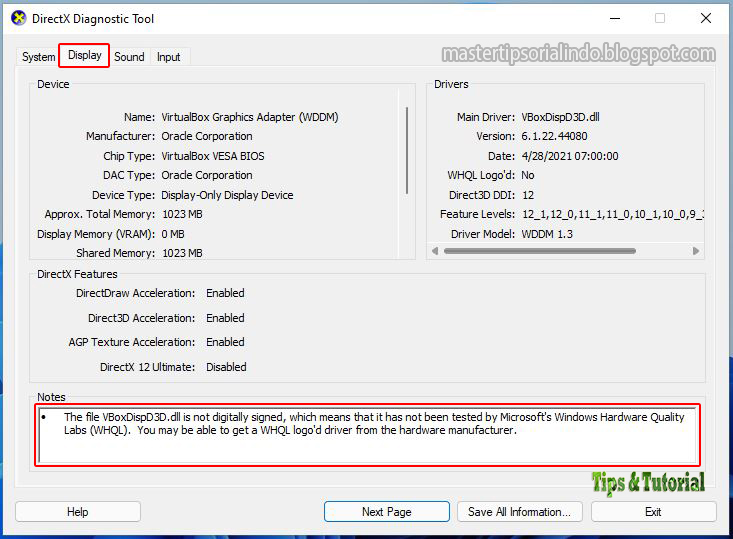
Task: Open the Input tab
Action: 168,57
